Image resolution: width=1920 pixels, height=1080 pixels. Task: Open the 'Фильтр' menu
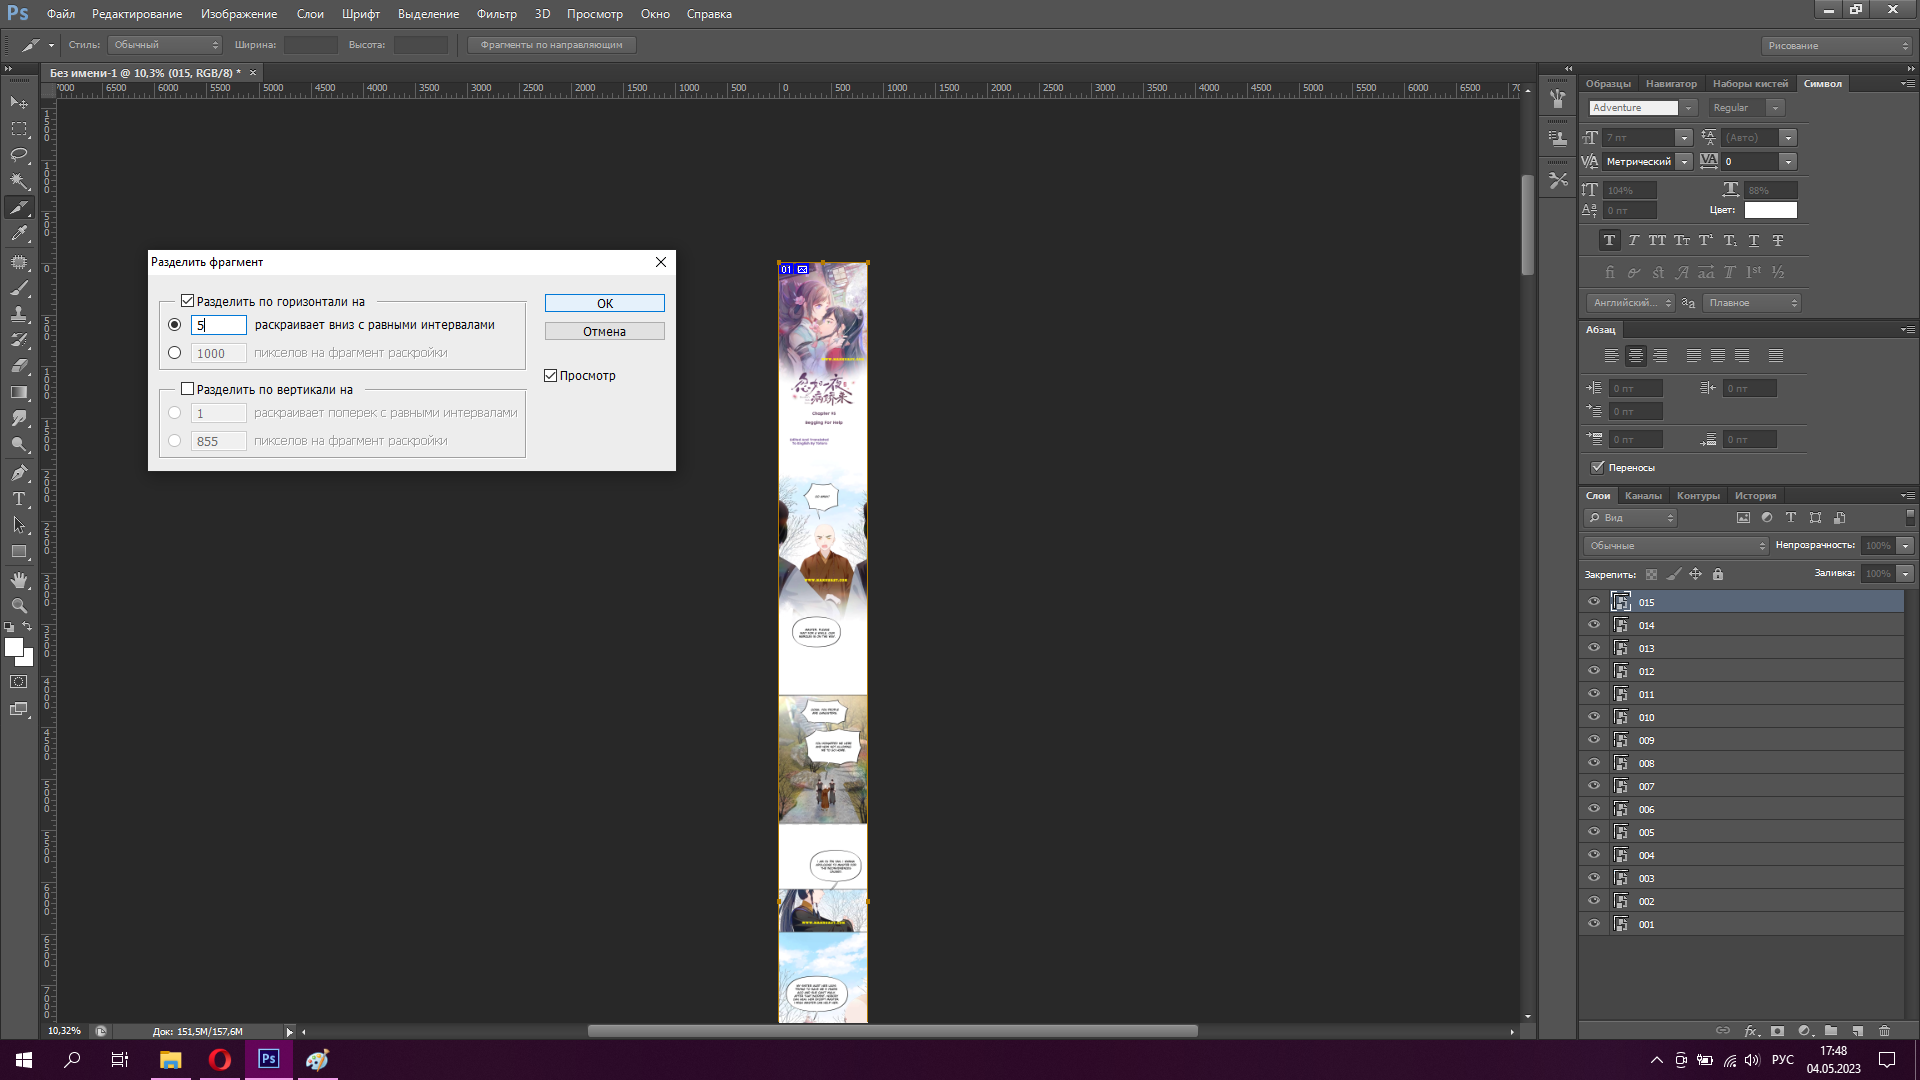[497, 14]
